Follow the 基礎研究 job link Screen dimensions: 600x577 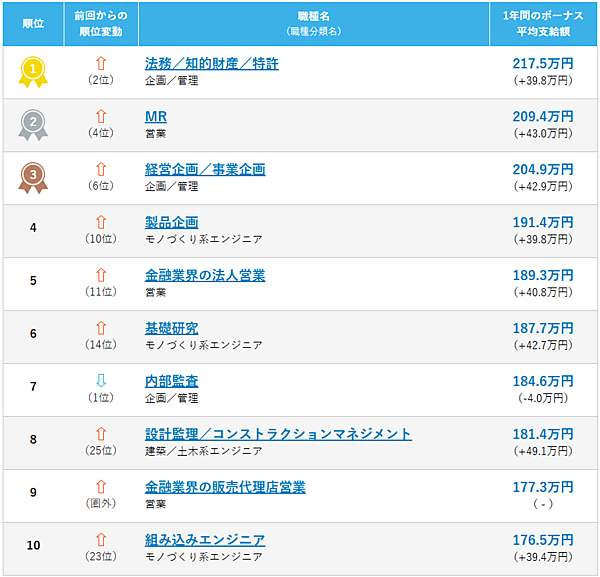tap(172, 328)
